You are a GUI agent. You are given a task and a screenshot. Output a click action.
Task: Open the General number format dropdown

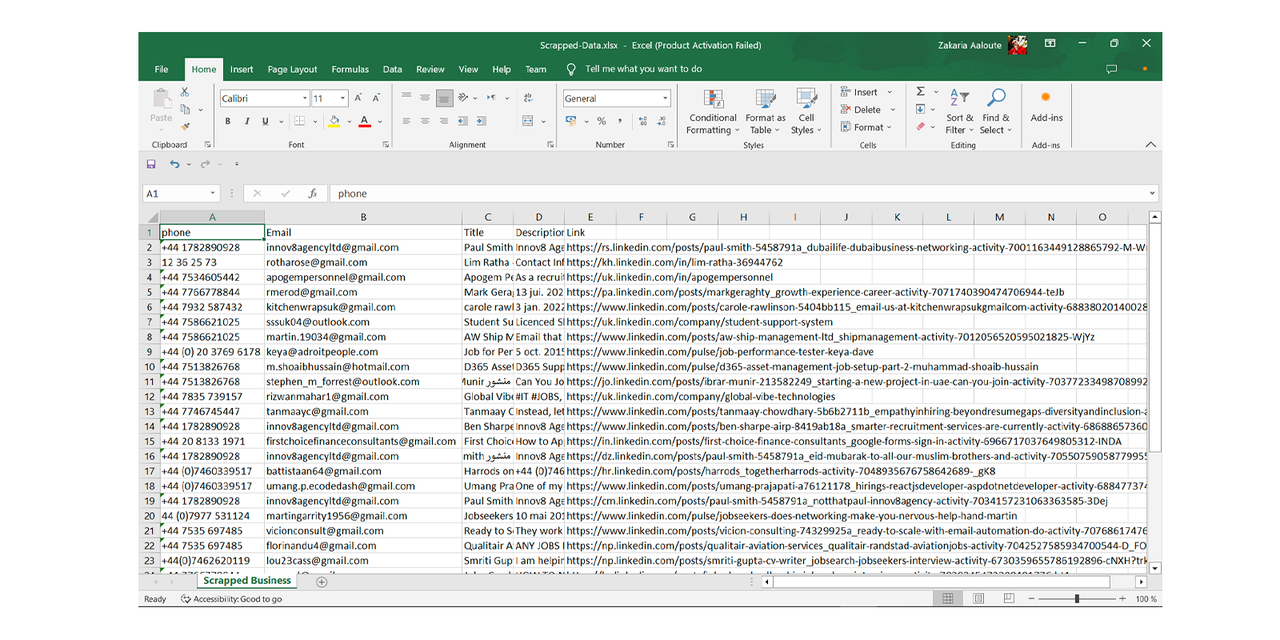tap(665, 98)
